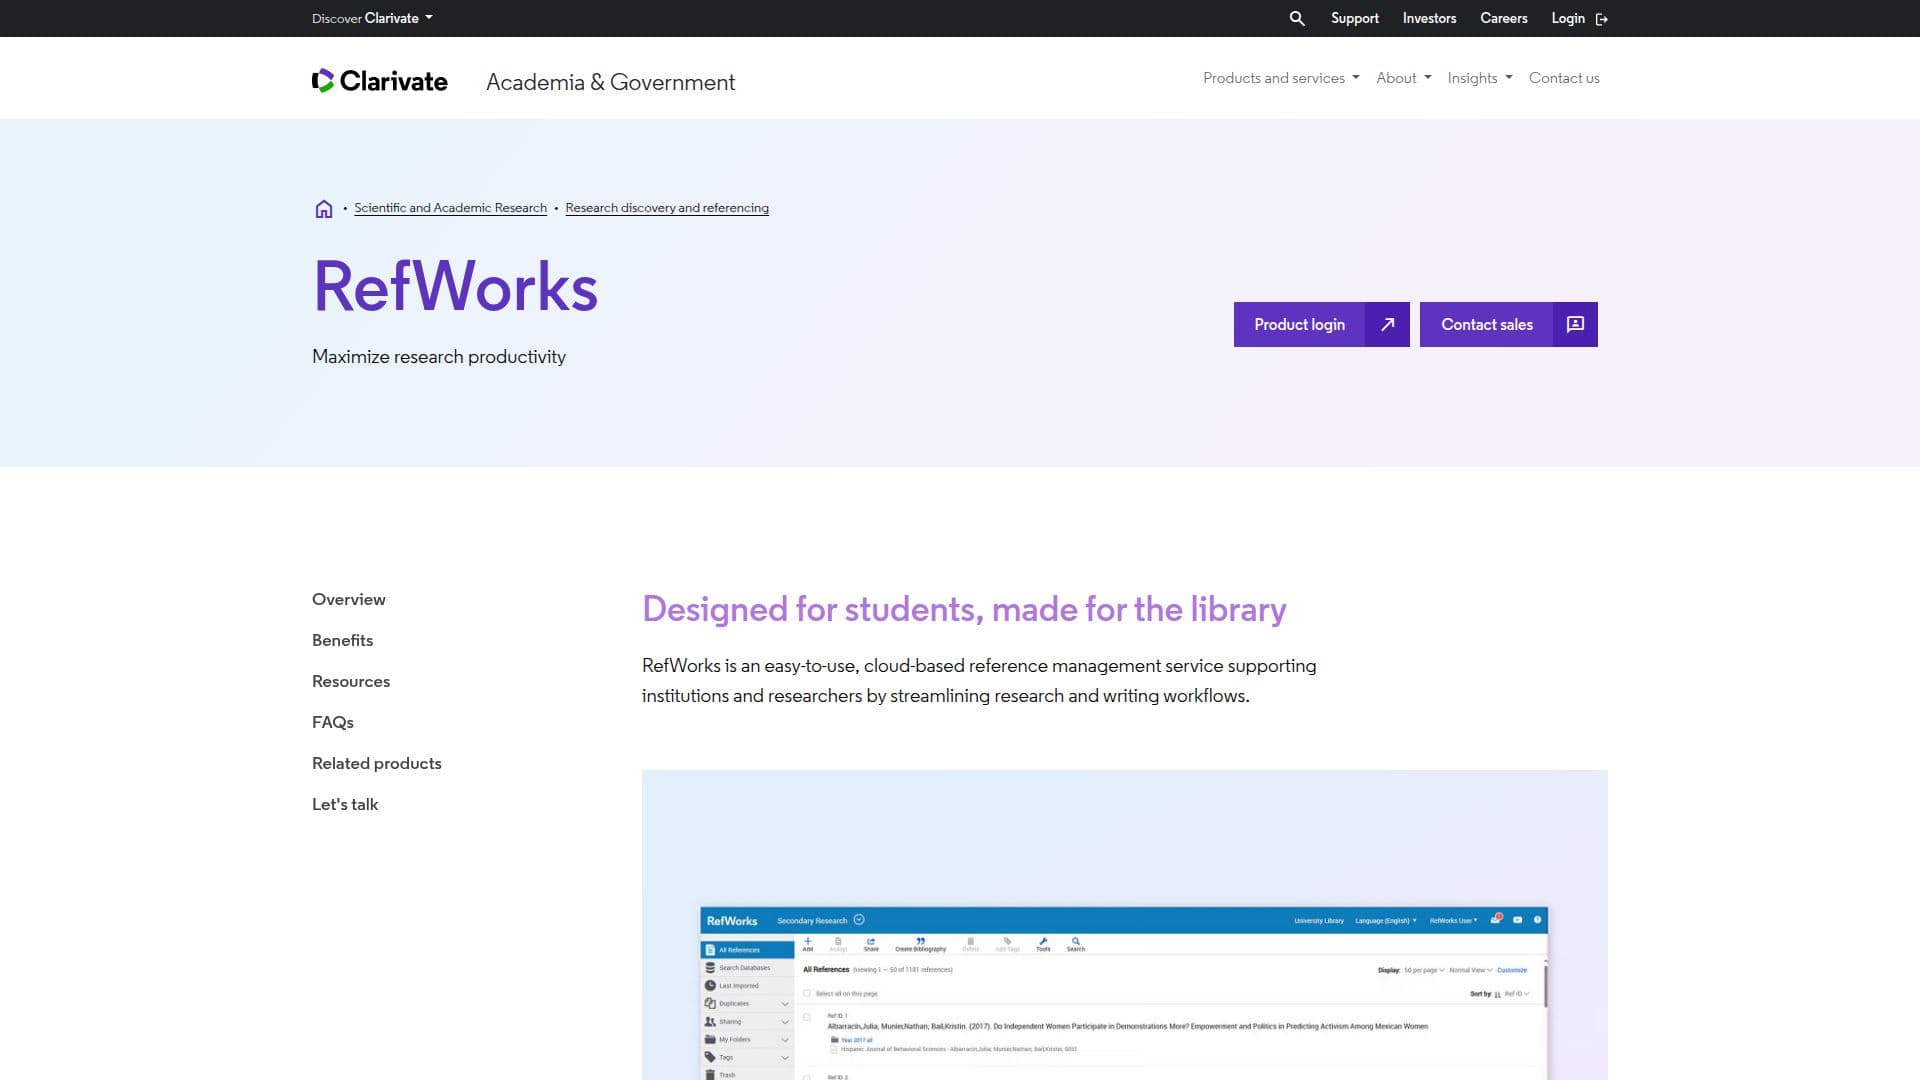Jump to the FAQs section
This screenshot has height=1080, width=1920.
tap(333, 722)
